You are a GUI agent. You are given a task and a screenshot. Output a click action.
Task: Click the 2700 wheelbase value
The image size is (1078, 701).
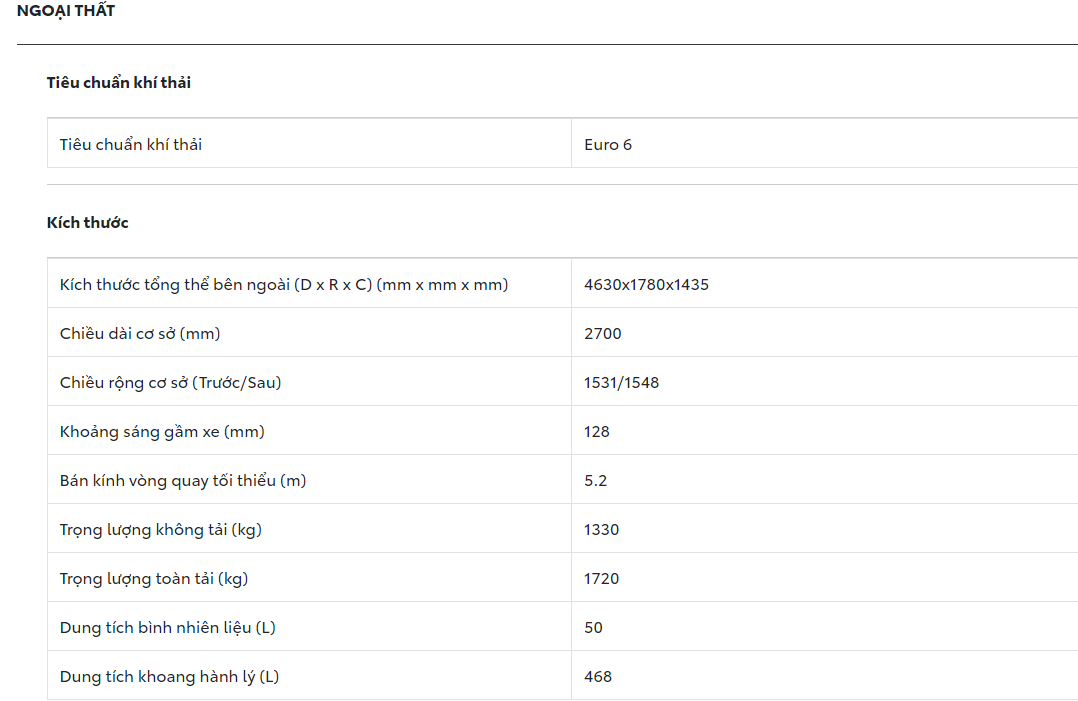click(x=603, y=334)
